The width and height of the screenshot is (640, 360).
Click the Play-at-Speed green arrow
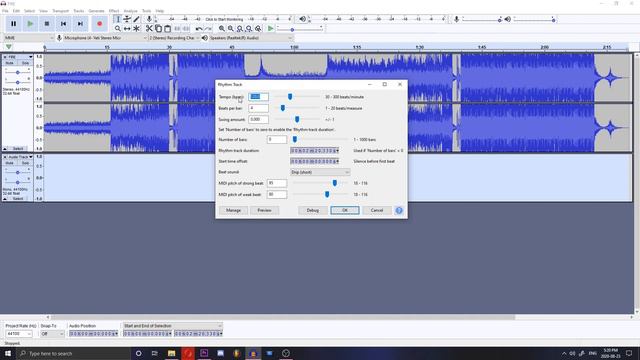pos(270,29)
